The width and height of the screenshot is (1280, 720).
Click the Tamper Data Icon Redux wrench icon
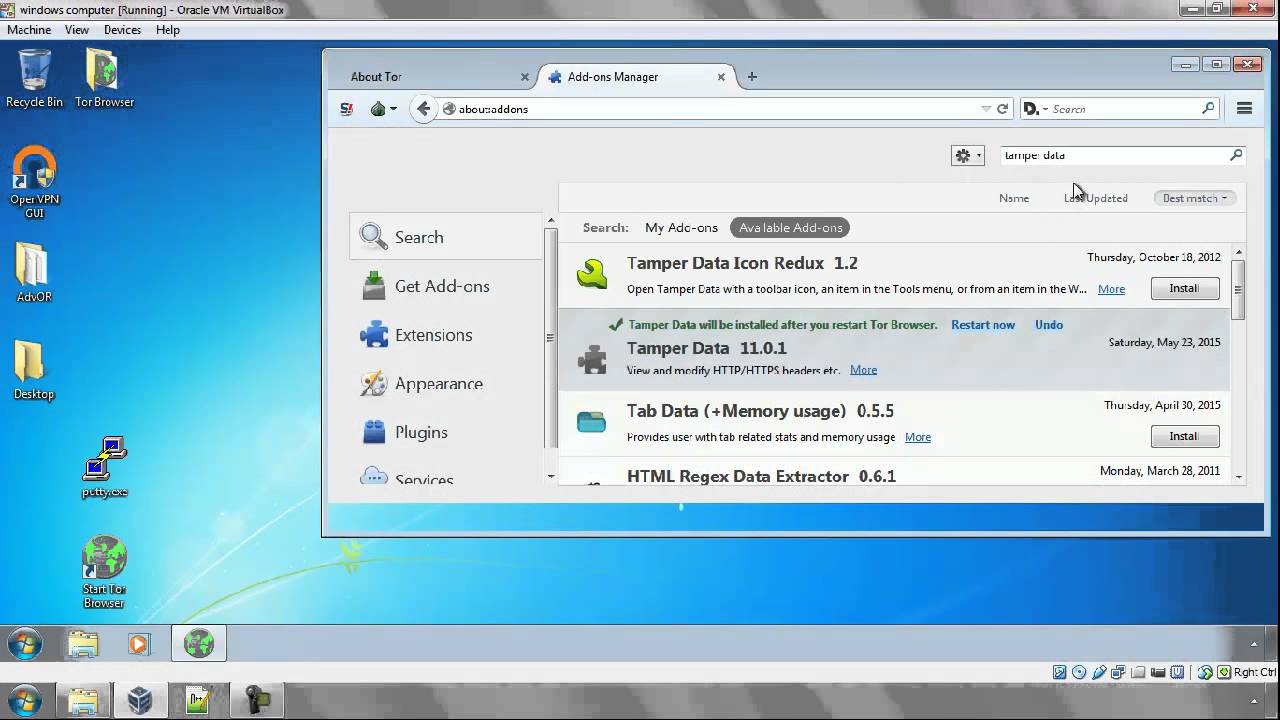pyautogui.click(x=592, y=274)
